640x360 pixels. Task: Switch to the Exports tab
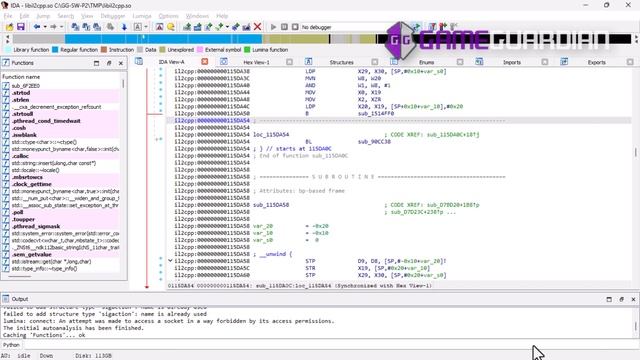596,62
